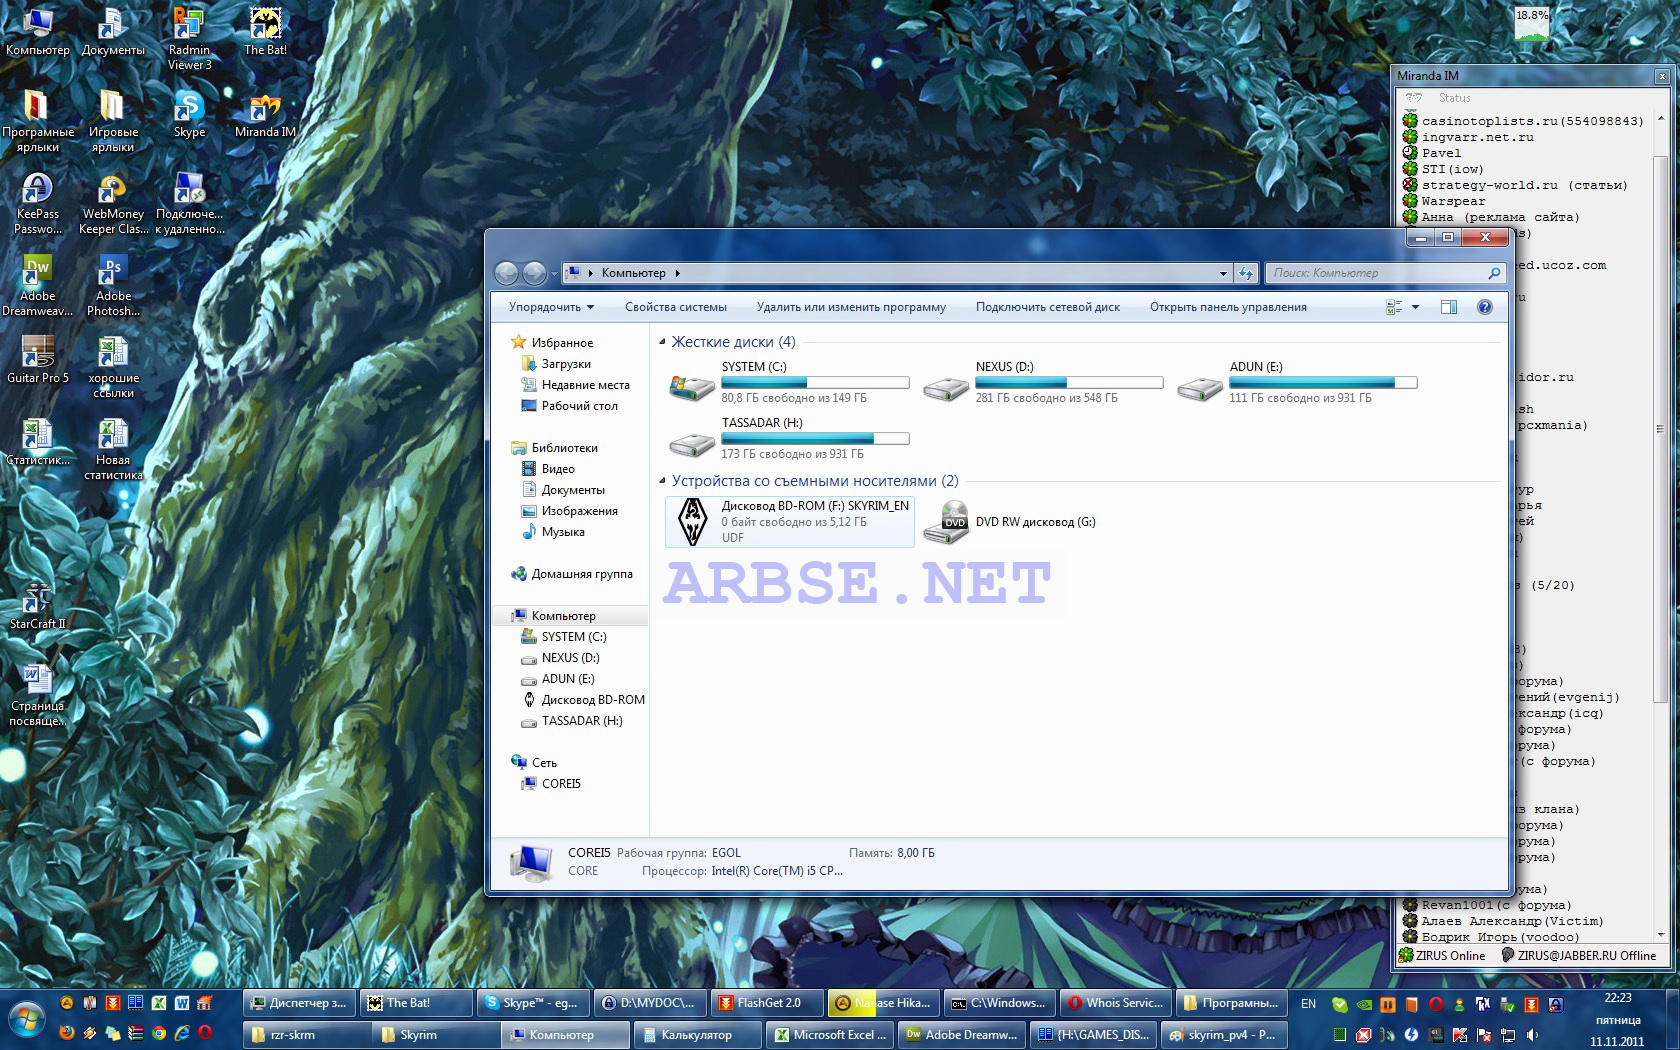This screenshot has width=1680, height=1050.
Task: Select the NEXUS (D:) drive icon
Action: 945,387
